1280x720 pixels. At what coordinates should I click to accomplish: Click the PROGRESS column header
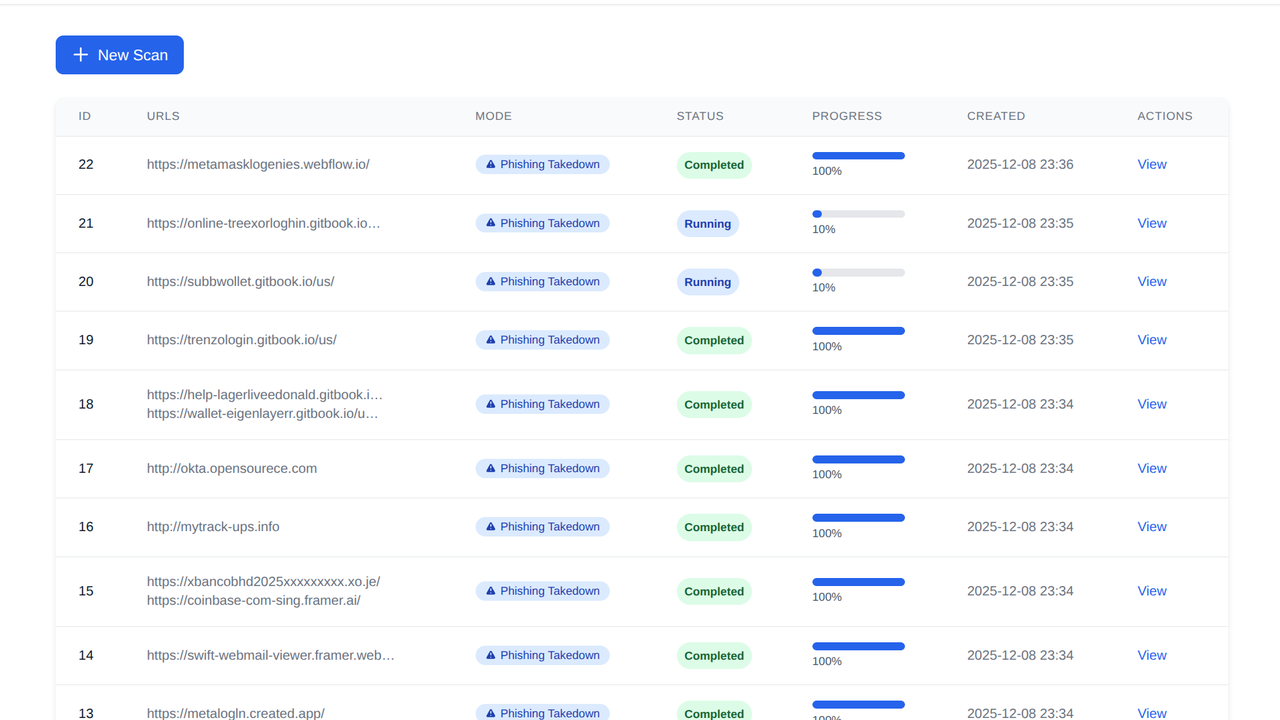pos(847,116)
